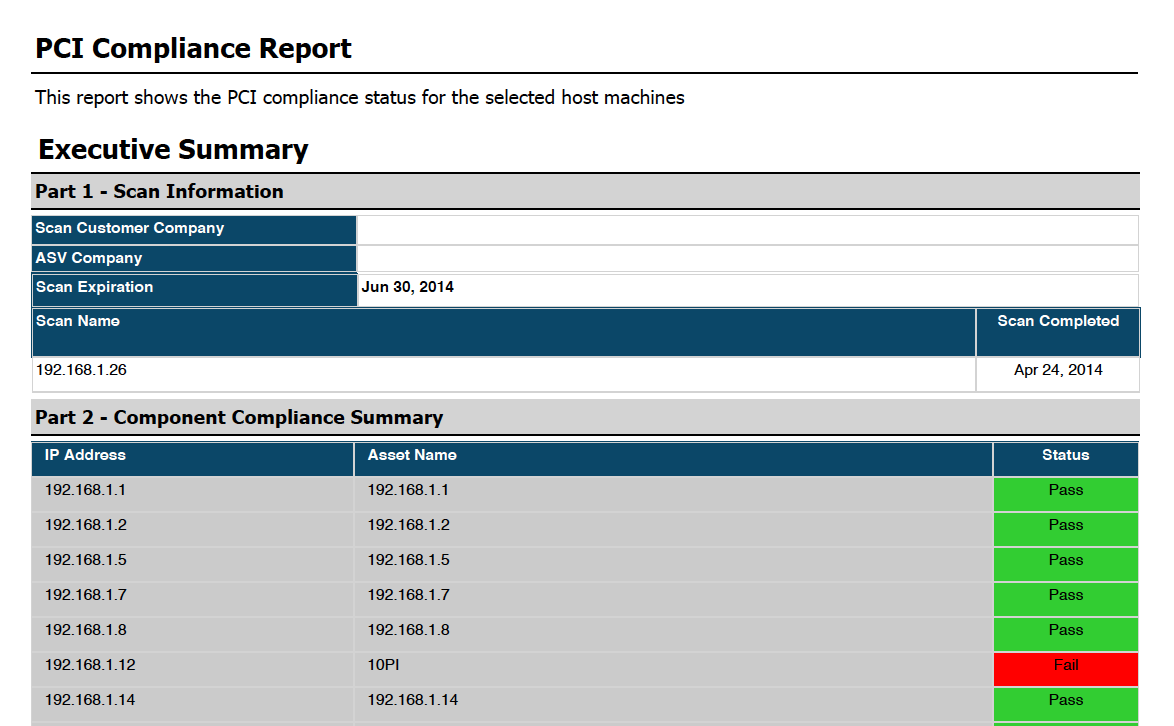Screen dimensions: 1174x726
Task: Click IP address 192.168.1.12 in the table
Action: (x=90, y=666)
